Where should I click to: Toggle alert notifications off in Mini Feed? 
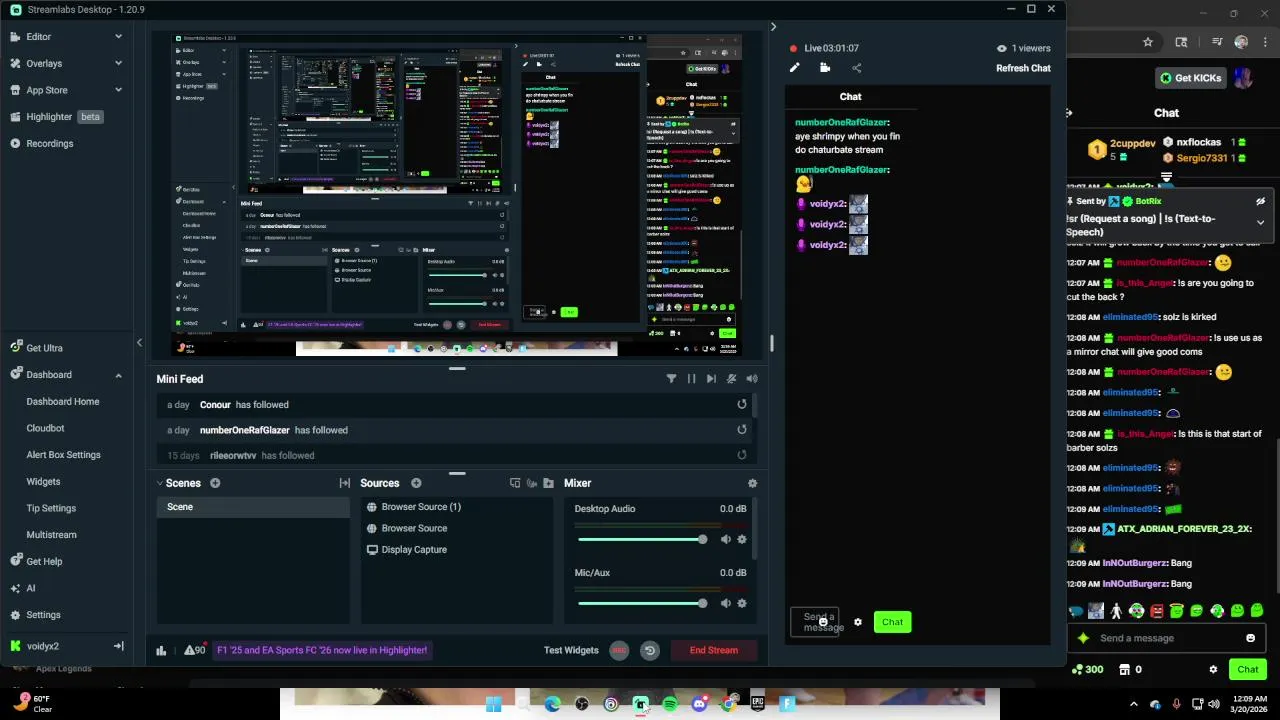click(x=732, y=379)
